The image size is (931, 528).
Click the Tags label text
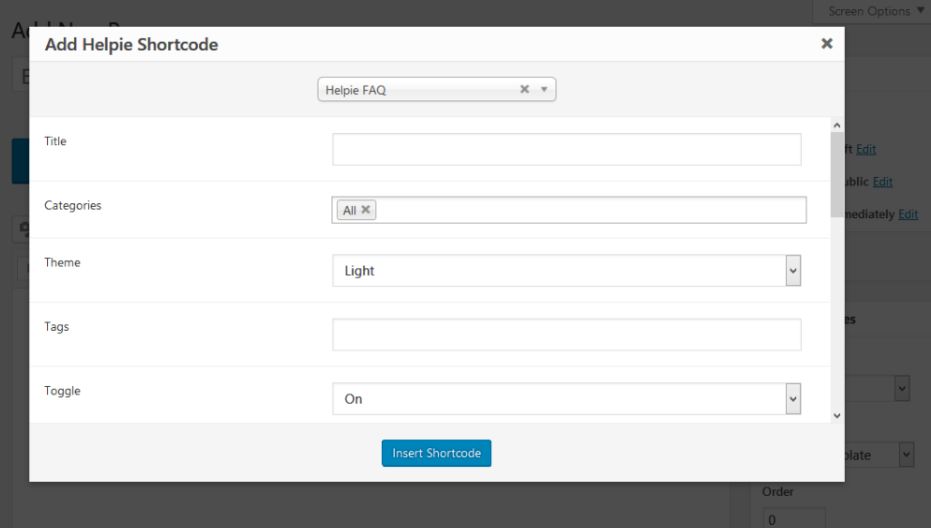click(x=56, y=327)
